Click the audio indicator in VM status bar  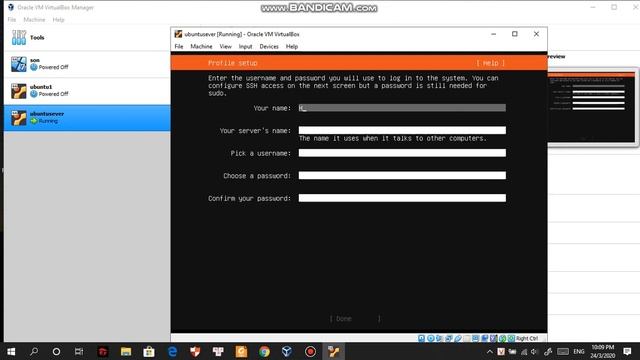(439, 338)
